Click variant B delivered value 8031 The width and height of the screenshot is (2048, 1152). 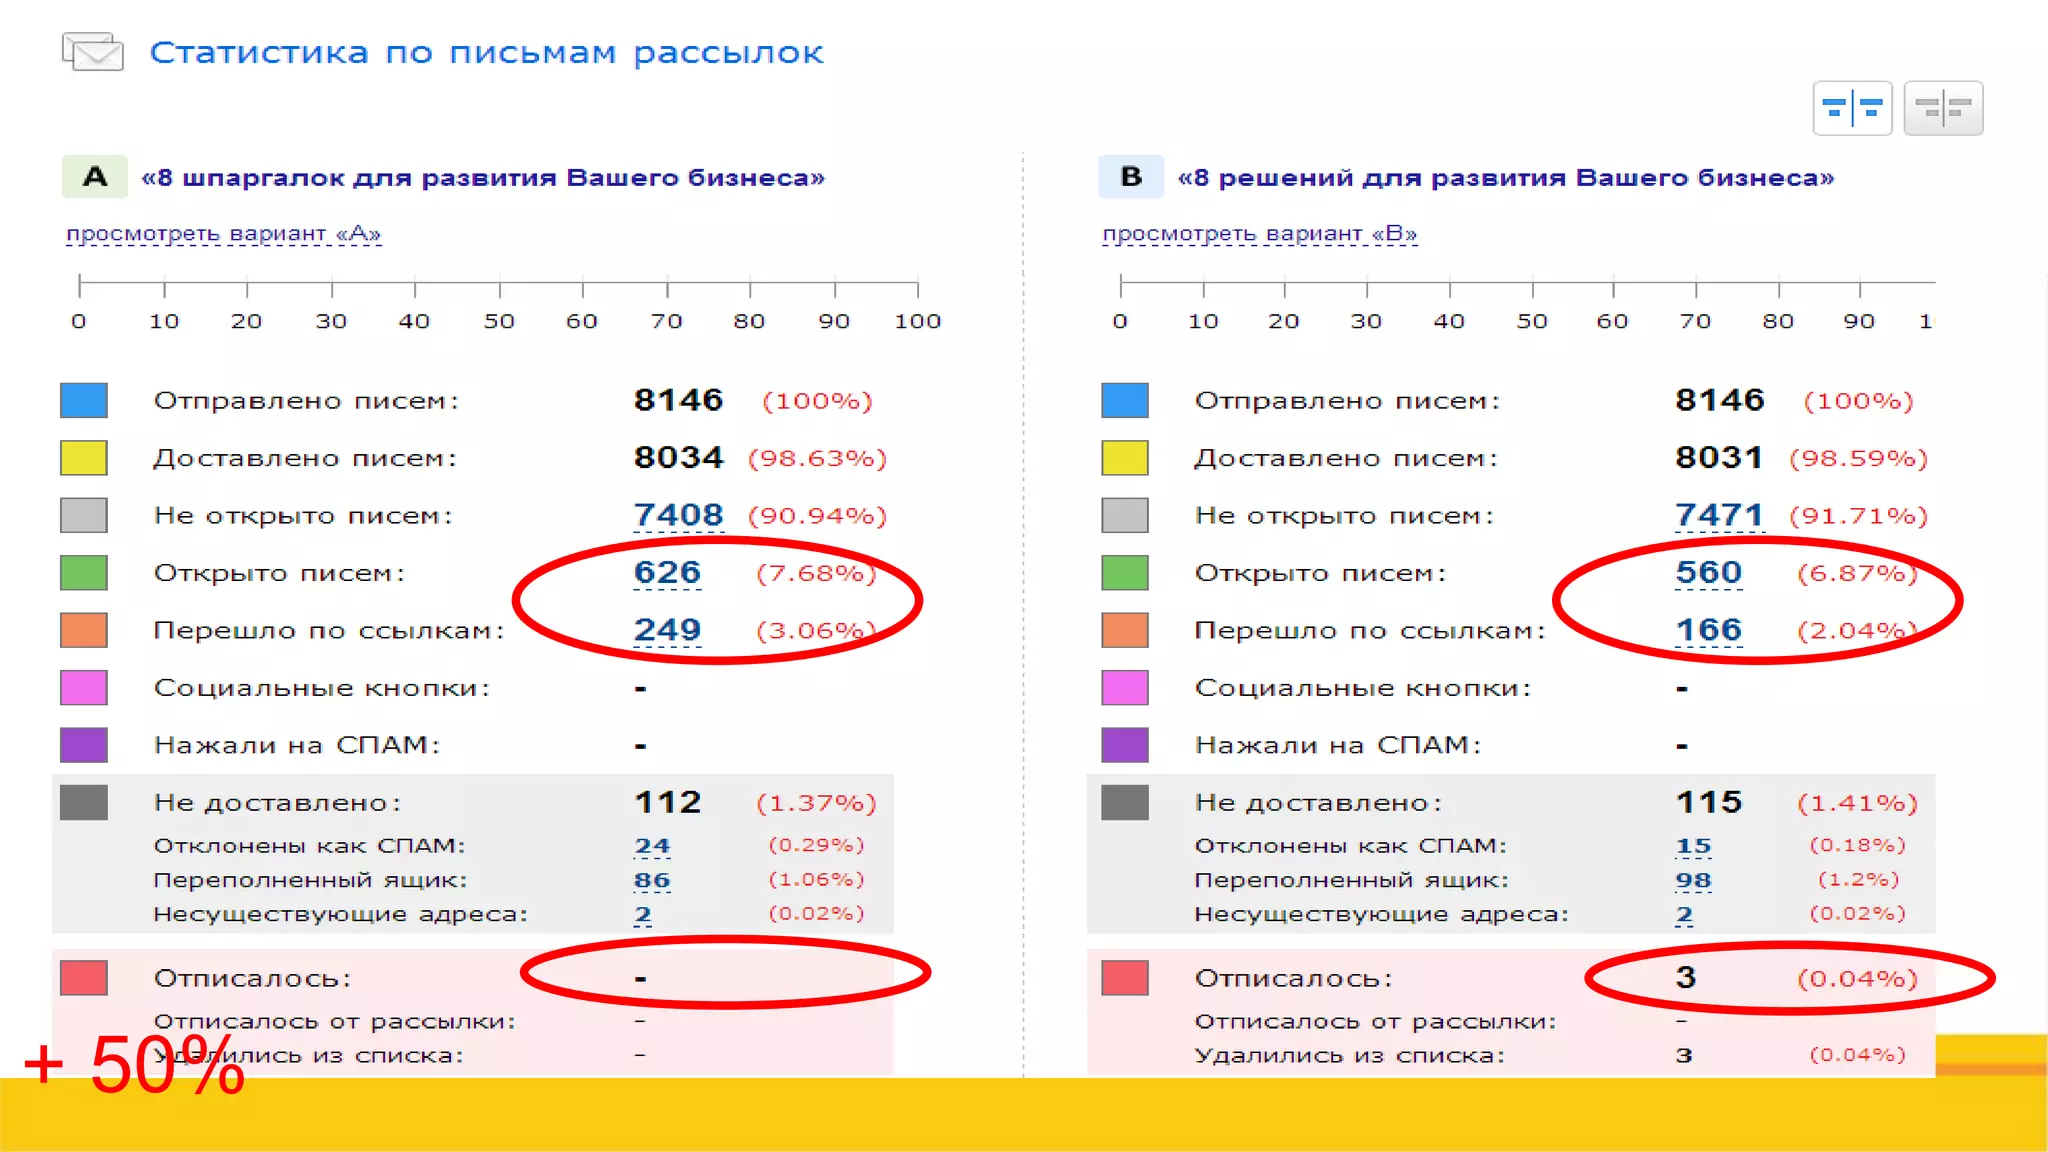coord(1719,458)
